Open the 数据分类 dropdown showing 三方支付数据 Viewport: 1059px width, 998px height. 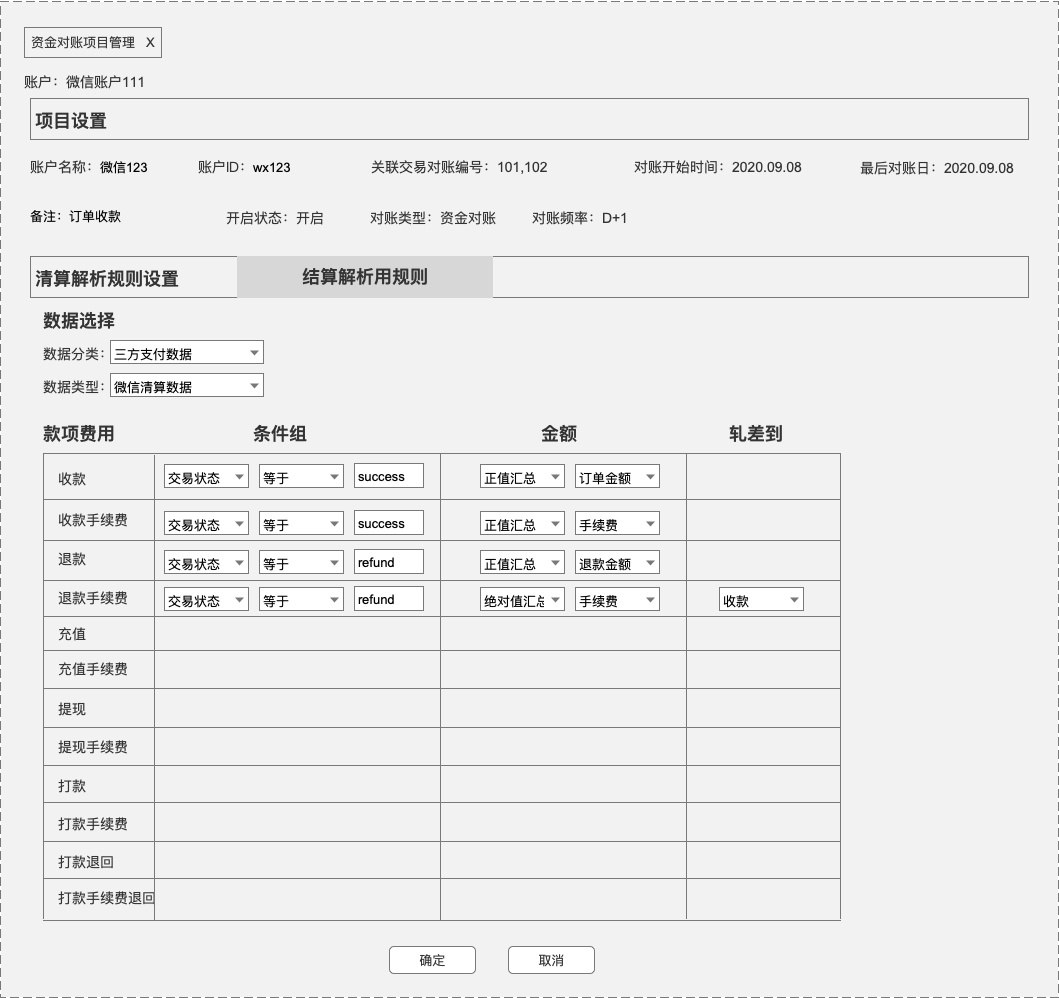187,352
